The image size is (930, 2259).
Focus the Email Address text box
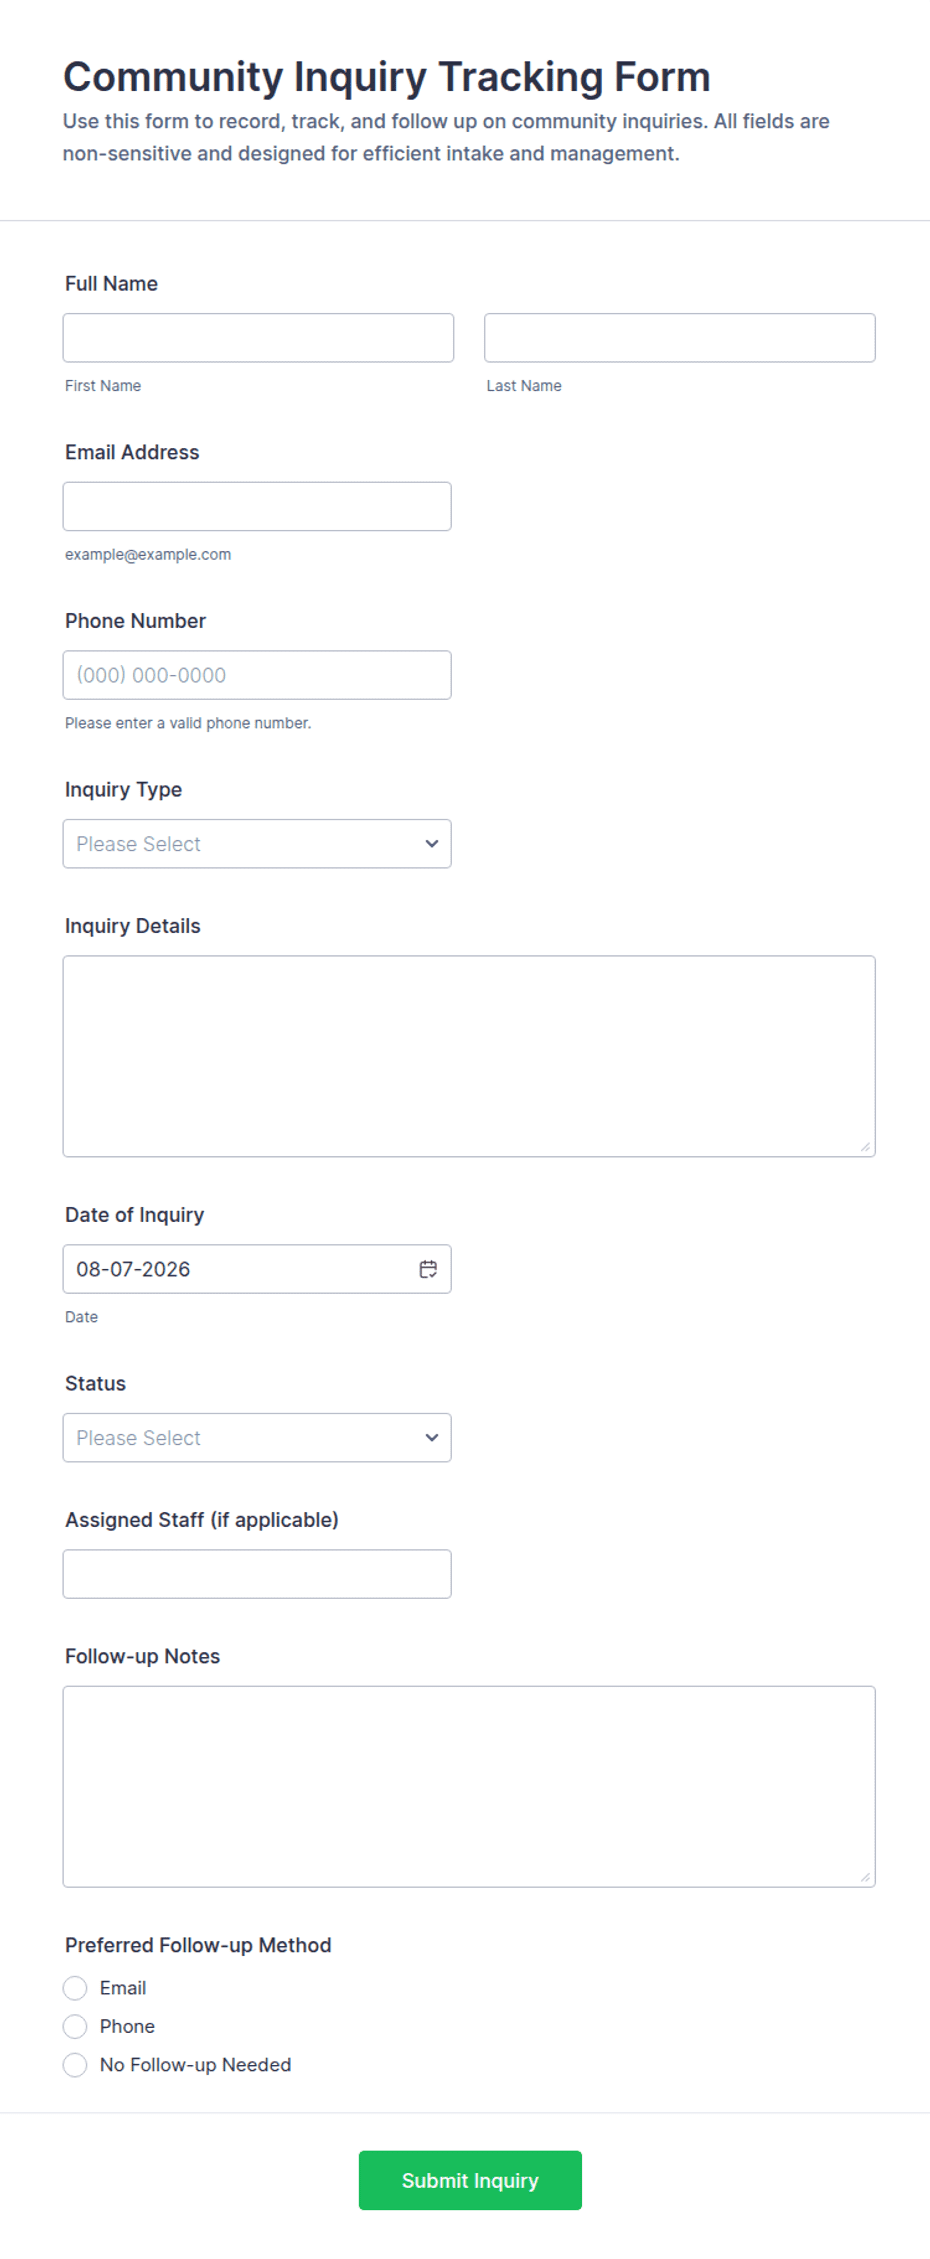pos(257,507)
